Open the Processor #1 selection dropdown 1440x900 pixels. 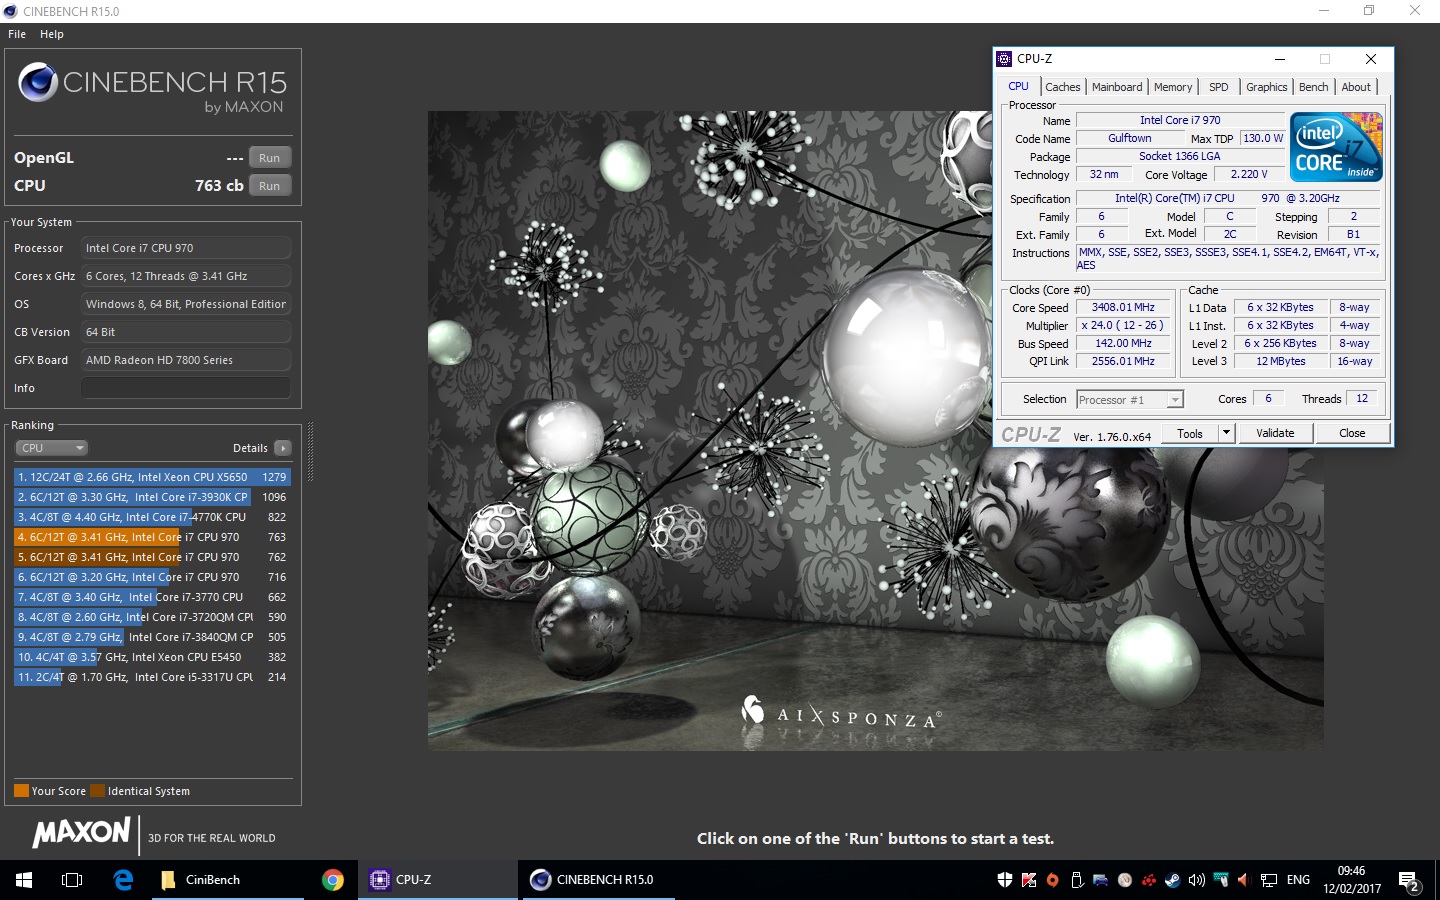click(x=1130, y=400)
